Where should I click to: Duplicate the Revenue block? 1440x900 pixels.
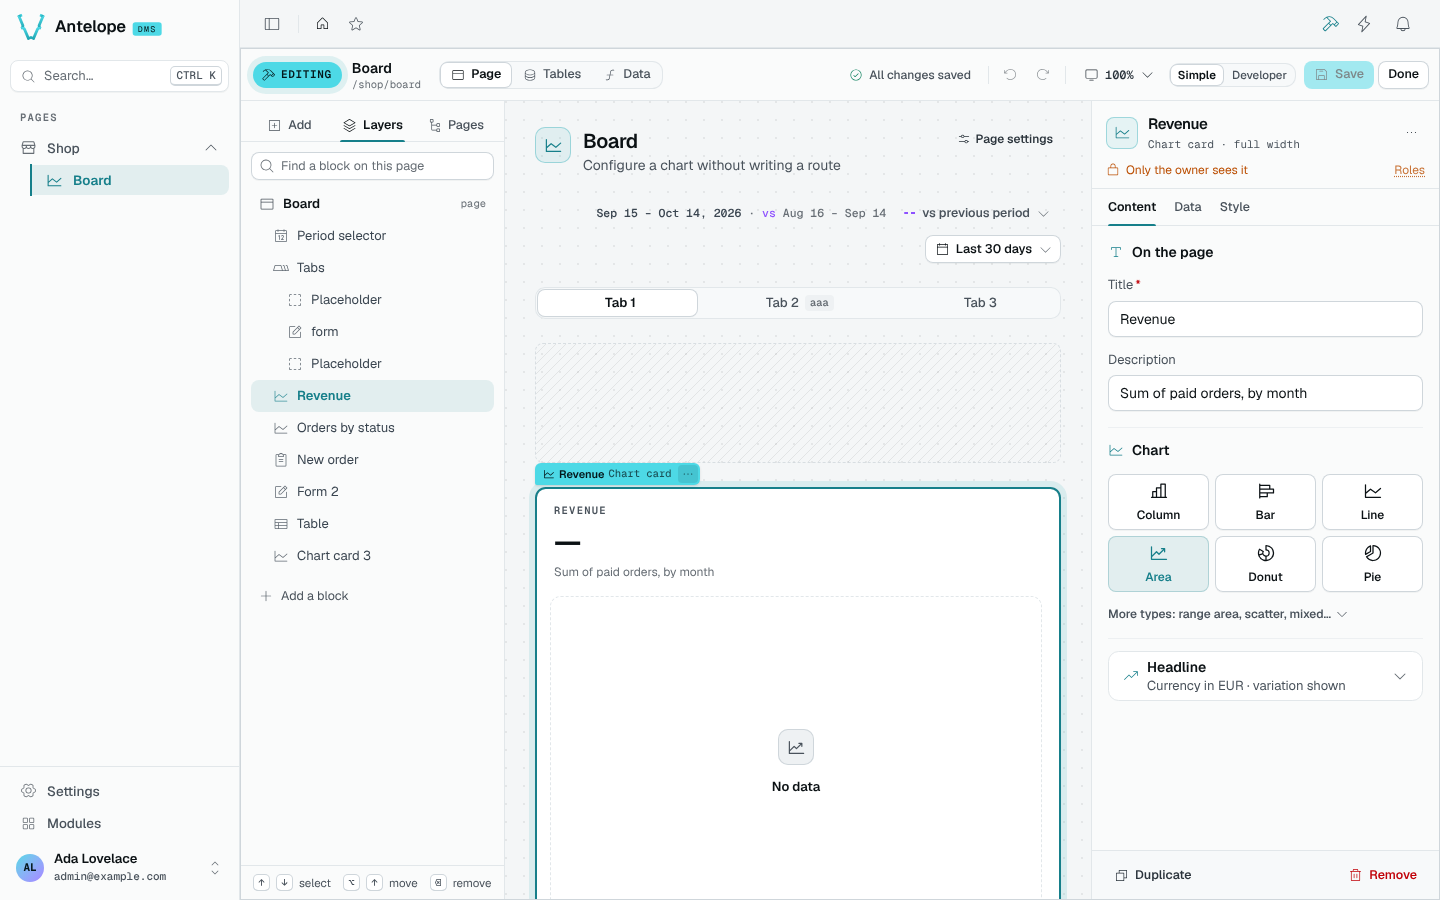click(x=1153, y=875)
